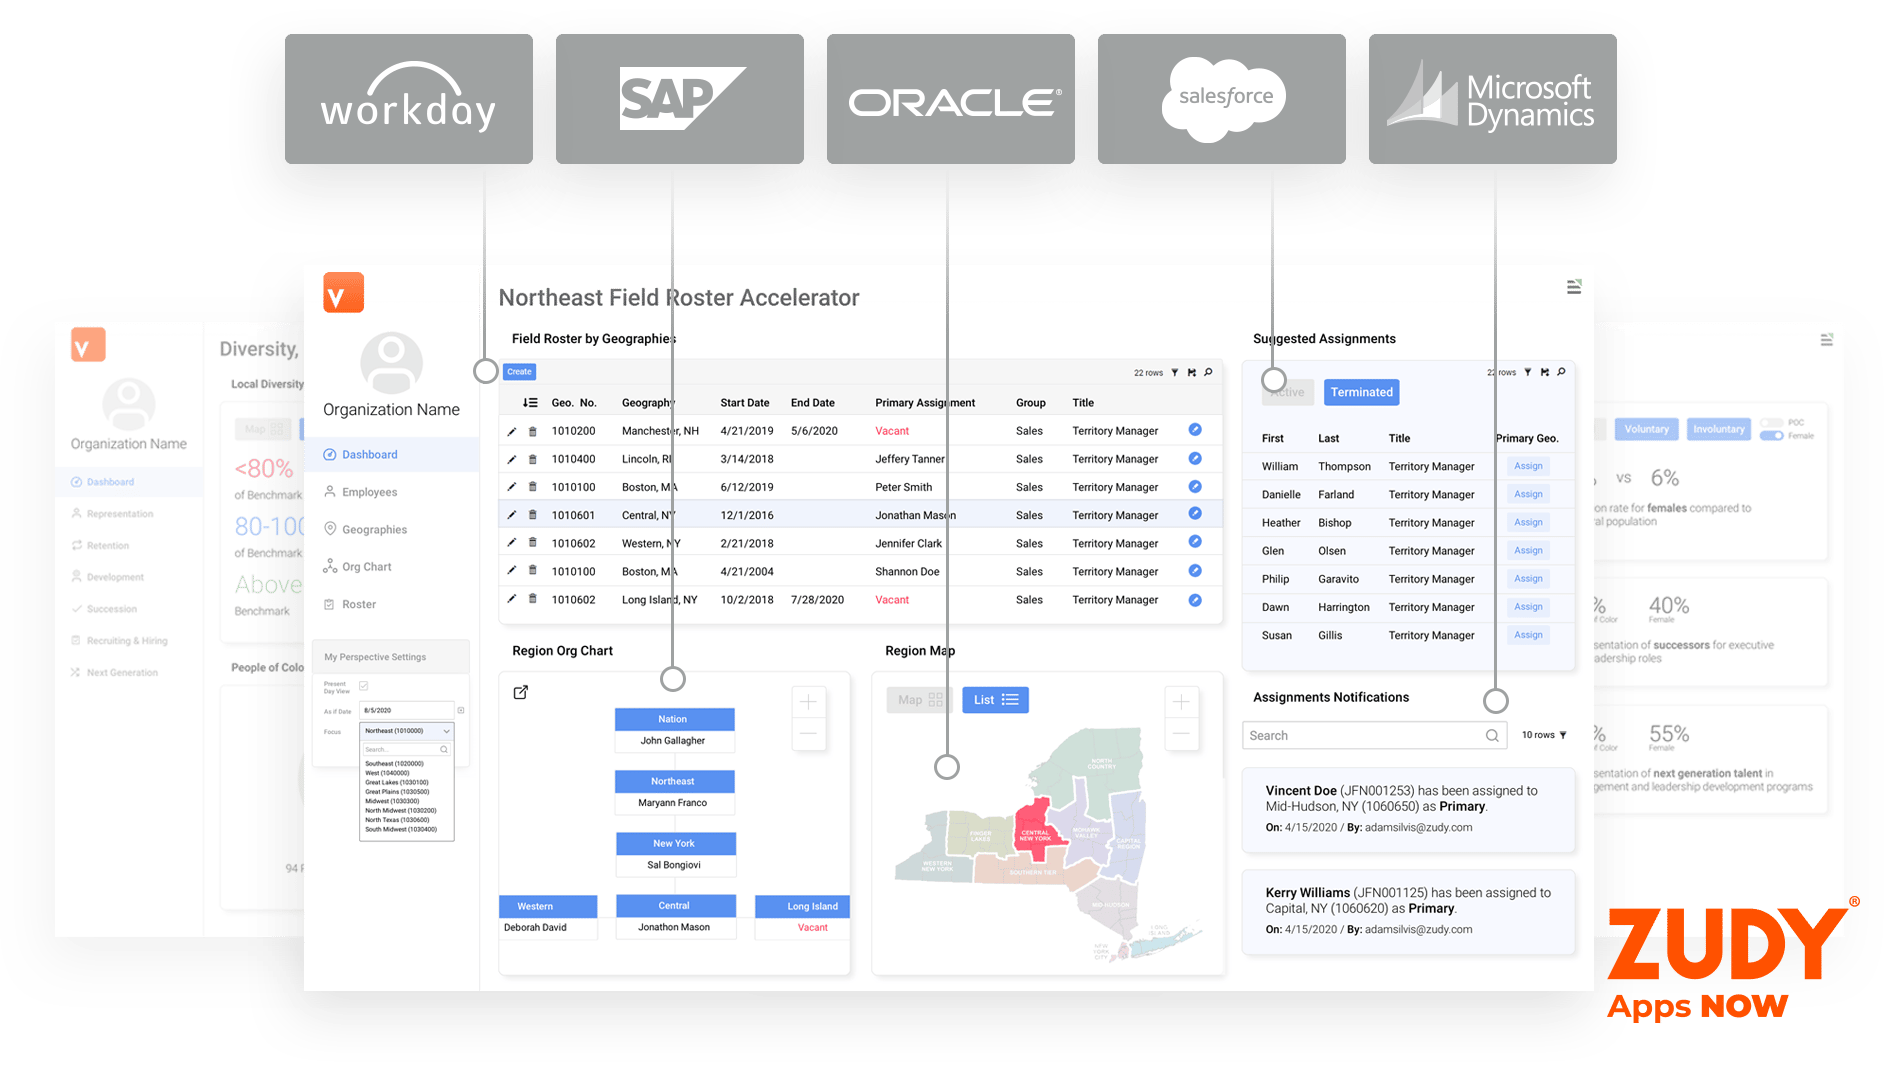
Task: Switch Suggested Assignments to Active
Action: [1288, 393]
